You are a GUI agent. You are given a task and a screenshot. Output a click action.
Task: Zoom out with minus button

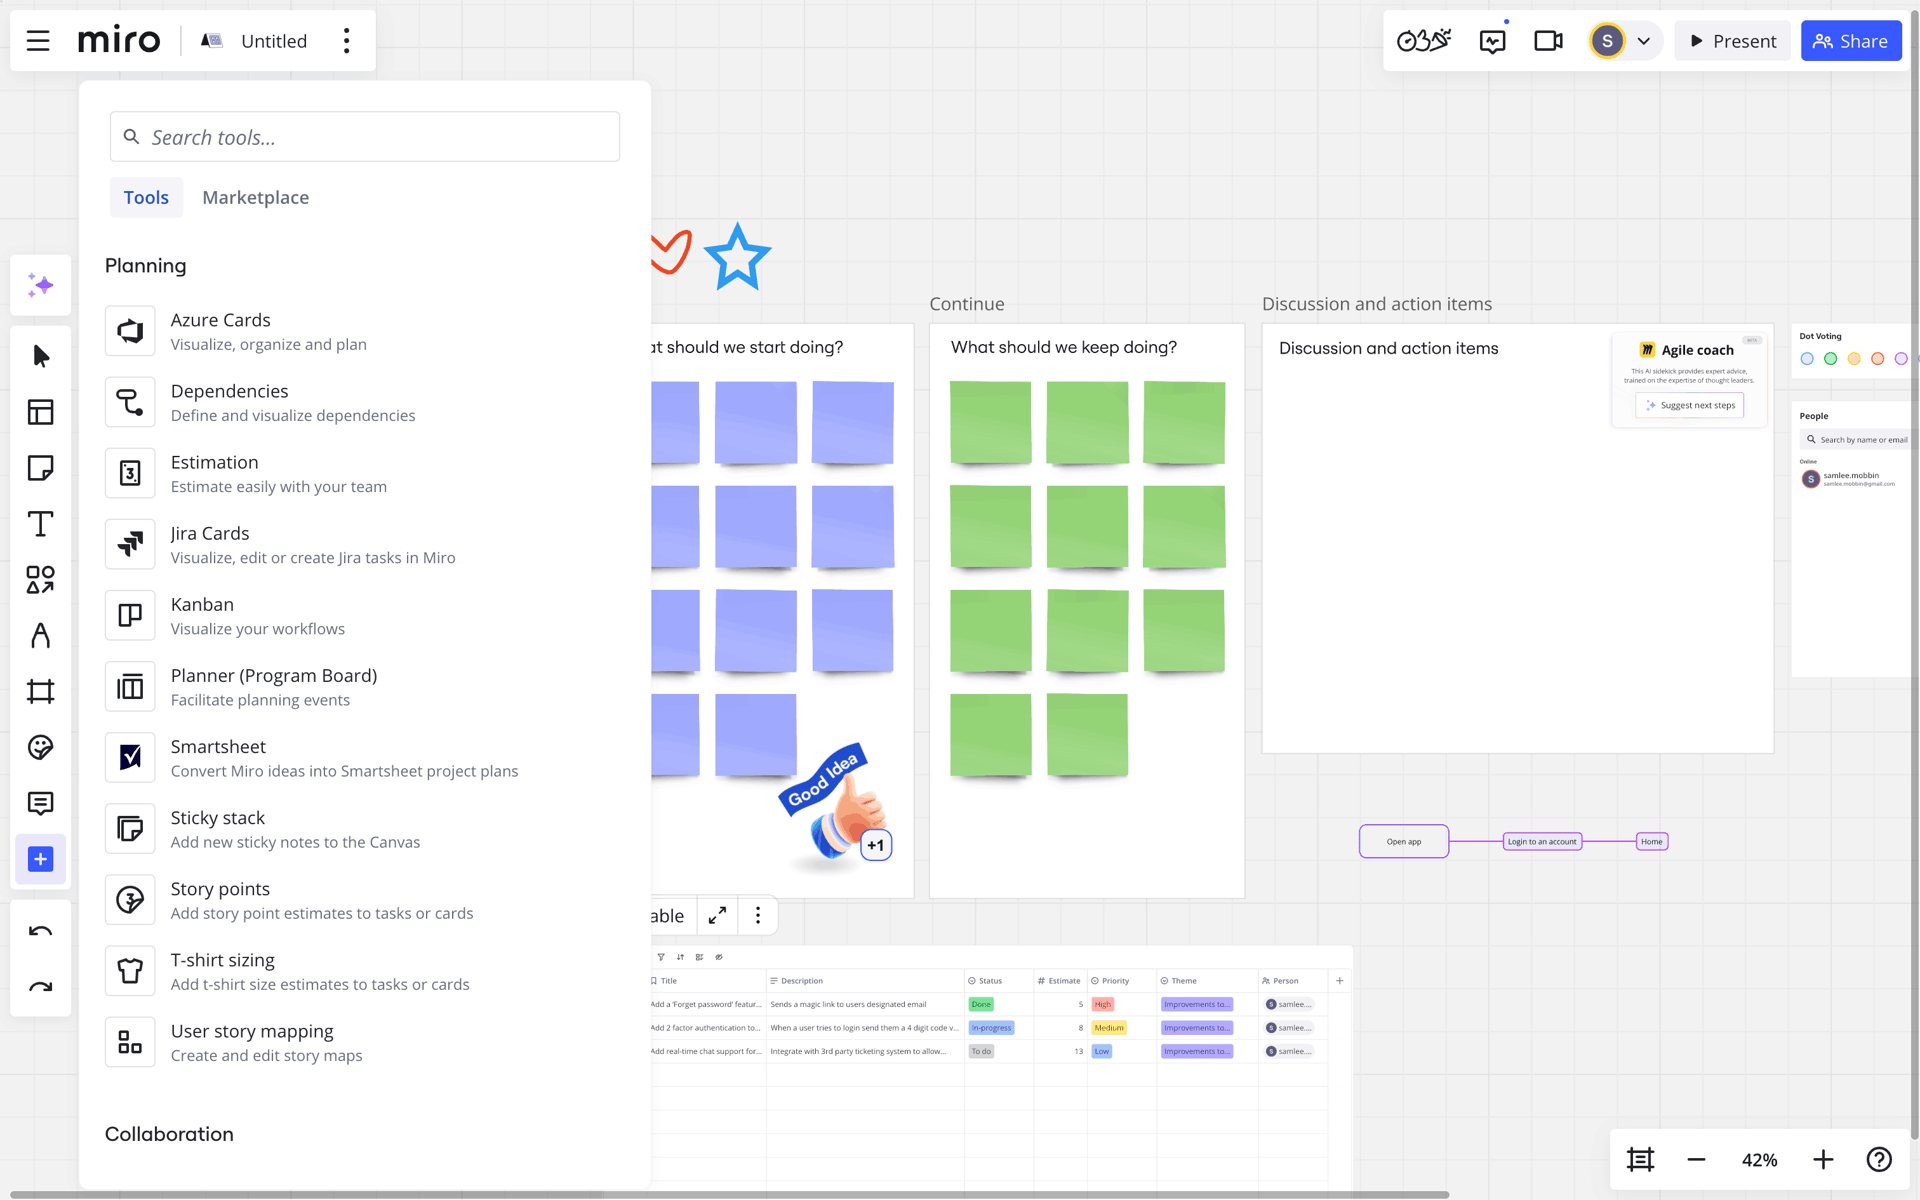click(x=1696, y=1160)
